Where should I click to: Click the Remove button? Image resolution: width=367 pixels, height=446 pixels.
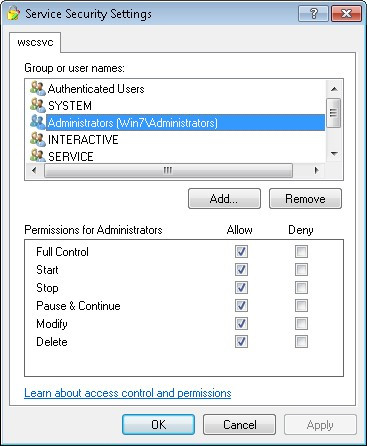[x=305, y=199]
